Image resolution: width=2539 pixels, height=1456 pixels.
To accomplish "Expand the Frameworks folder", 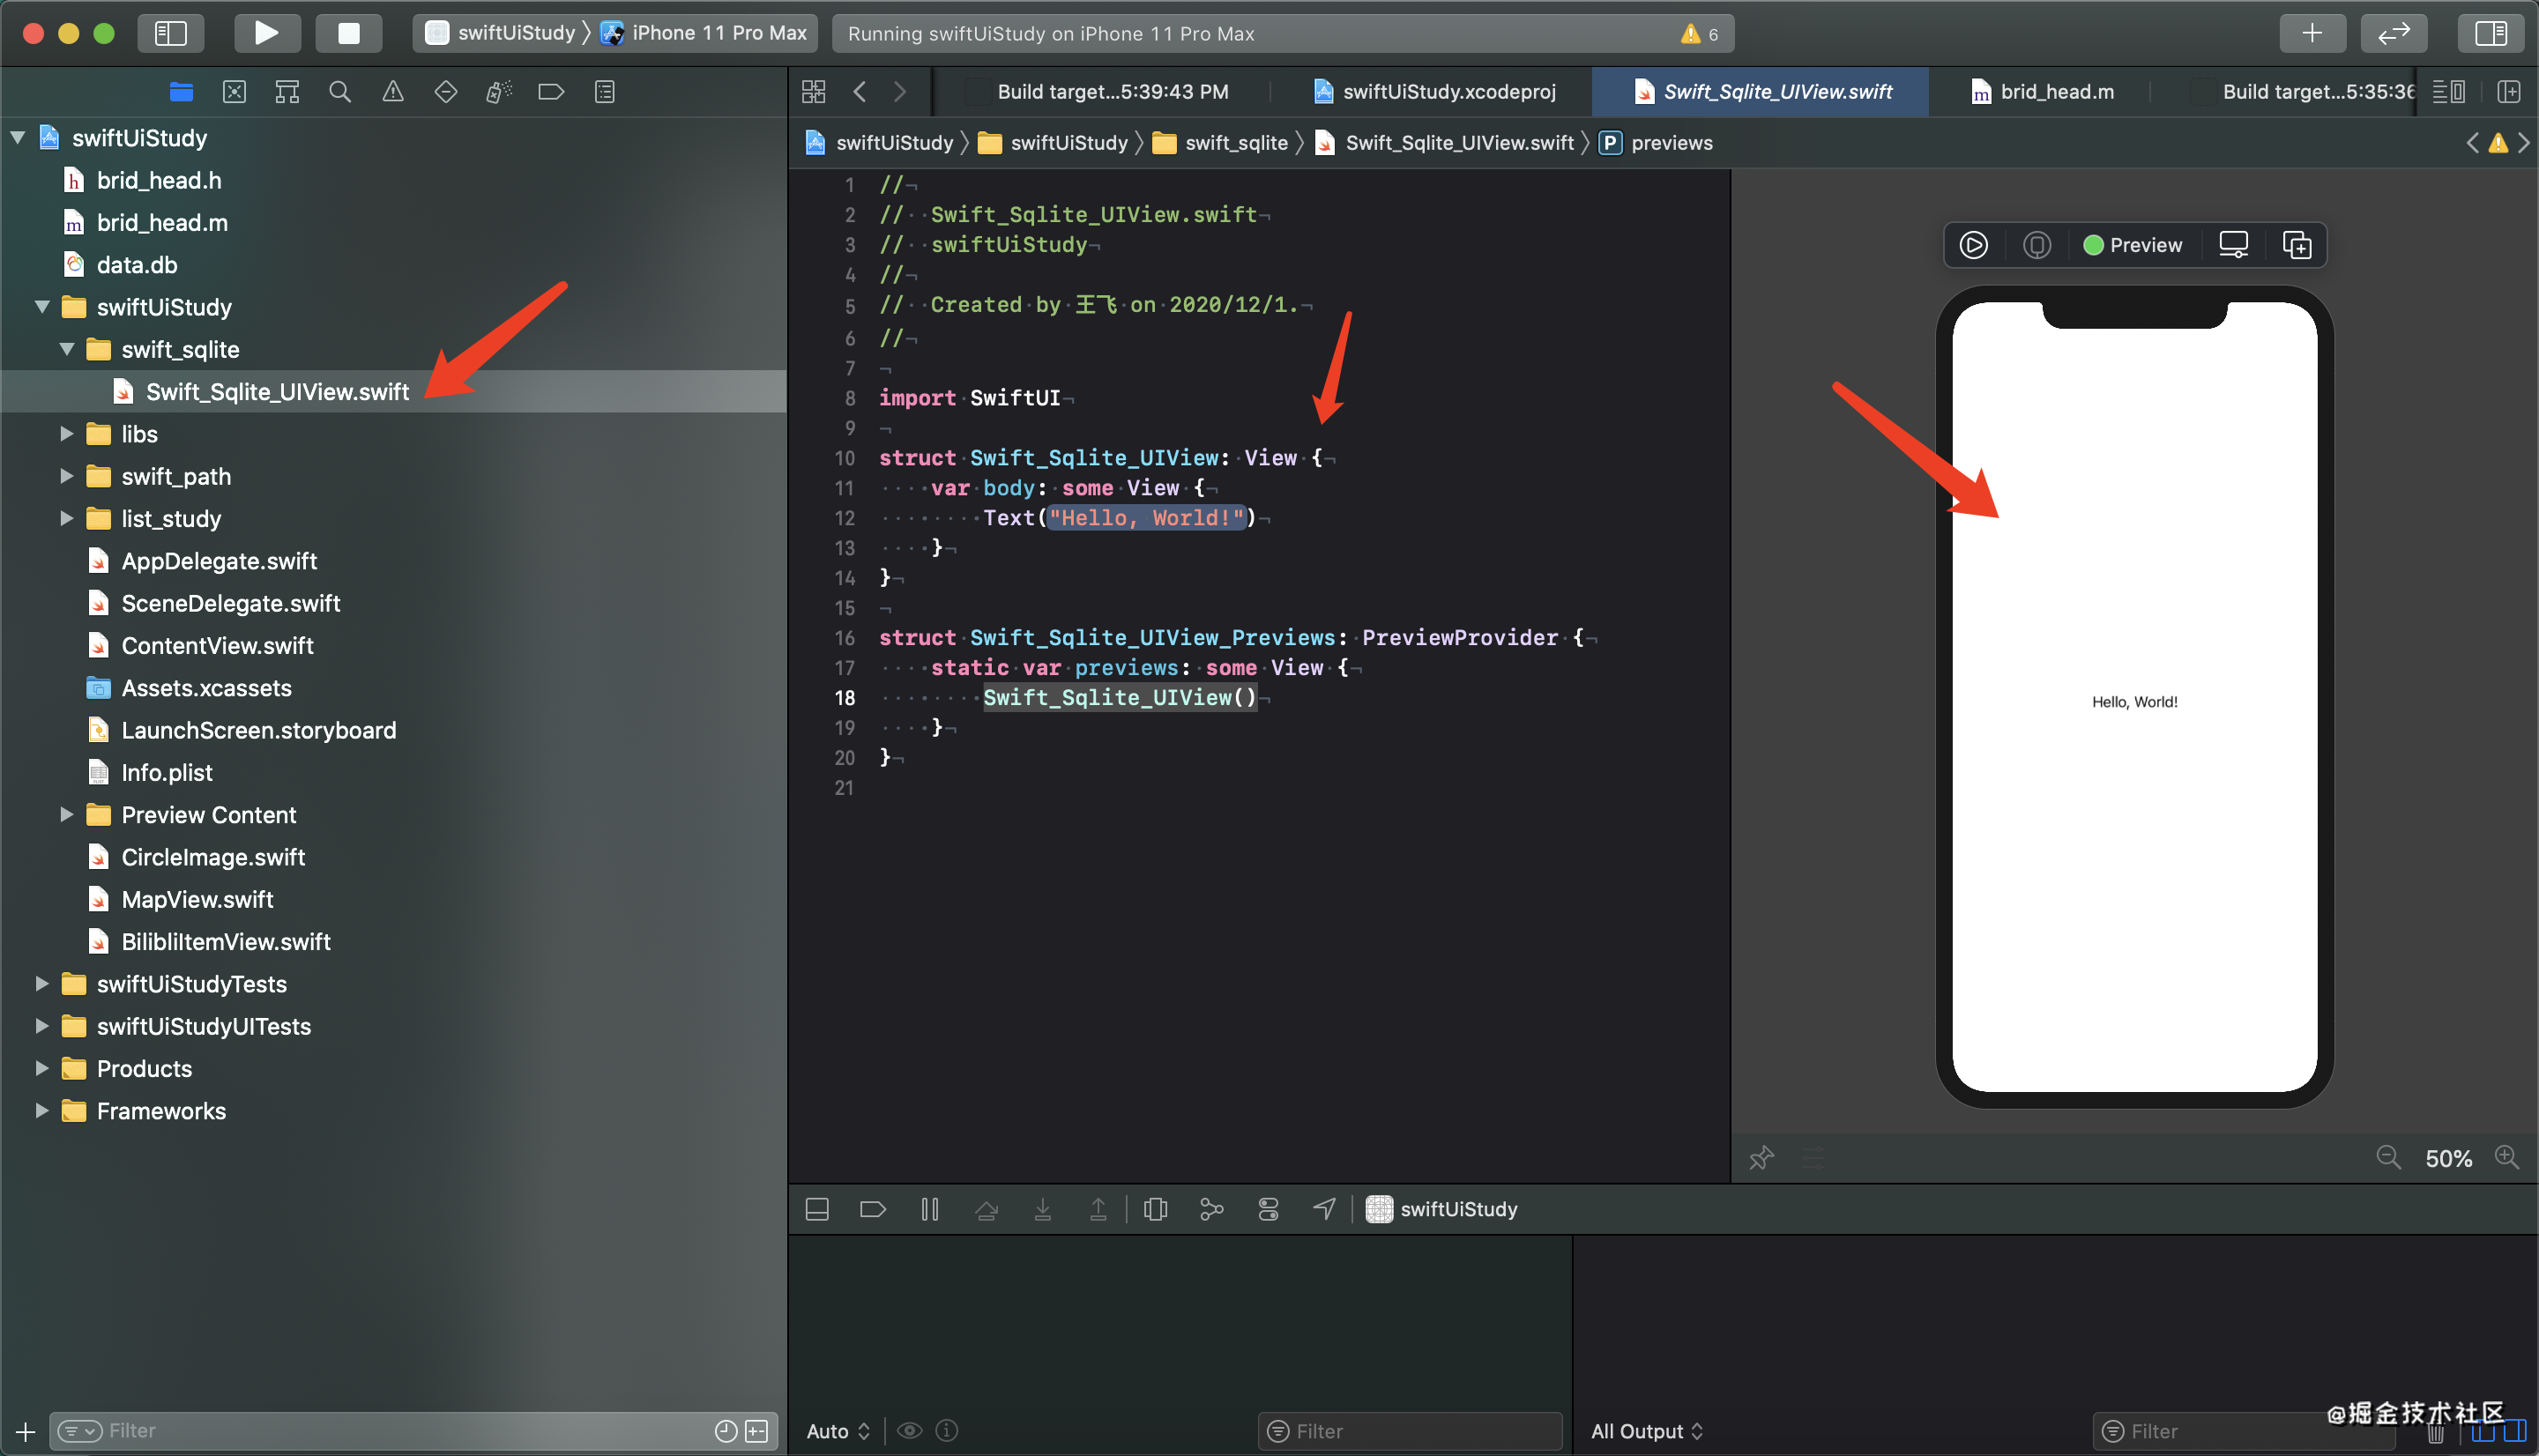I will coord(42,1111).
